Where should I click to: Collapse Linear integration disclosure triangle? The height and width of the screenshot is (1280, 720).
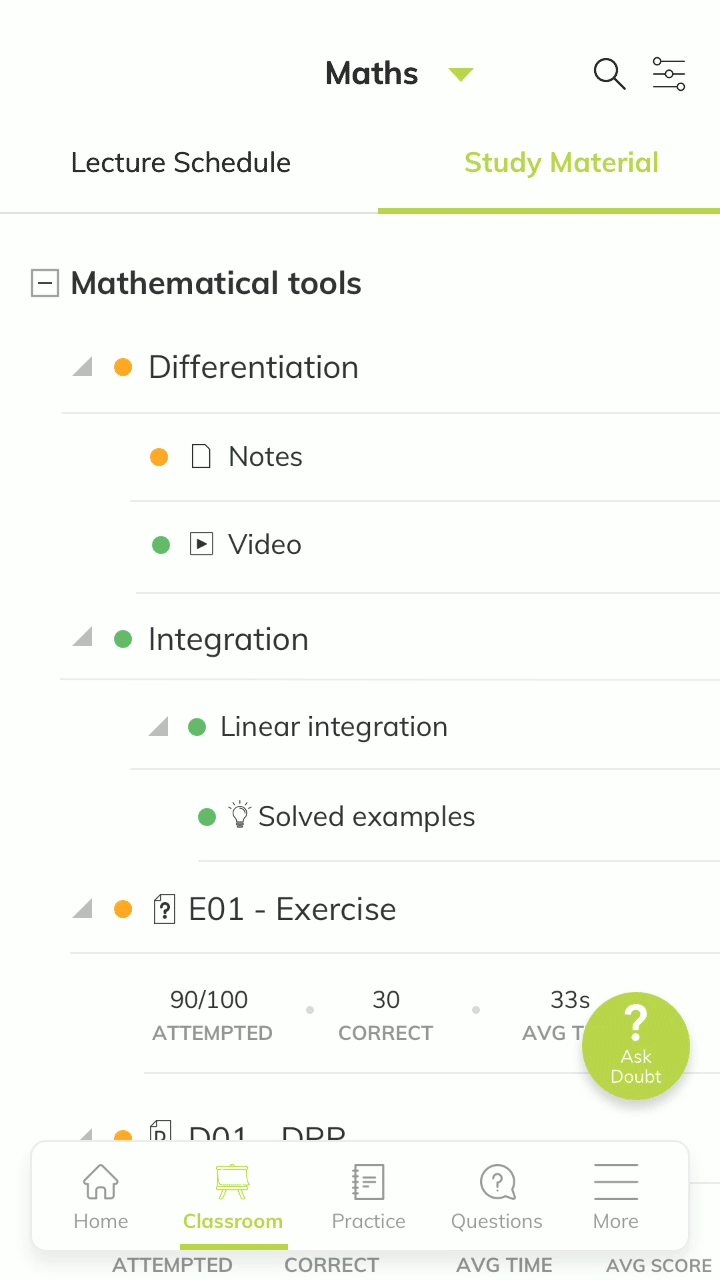[x=159, y=727]
